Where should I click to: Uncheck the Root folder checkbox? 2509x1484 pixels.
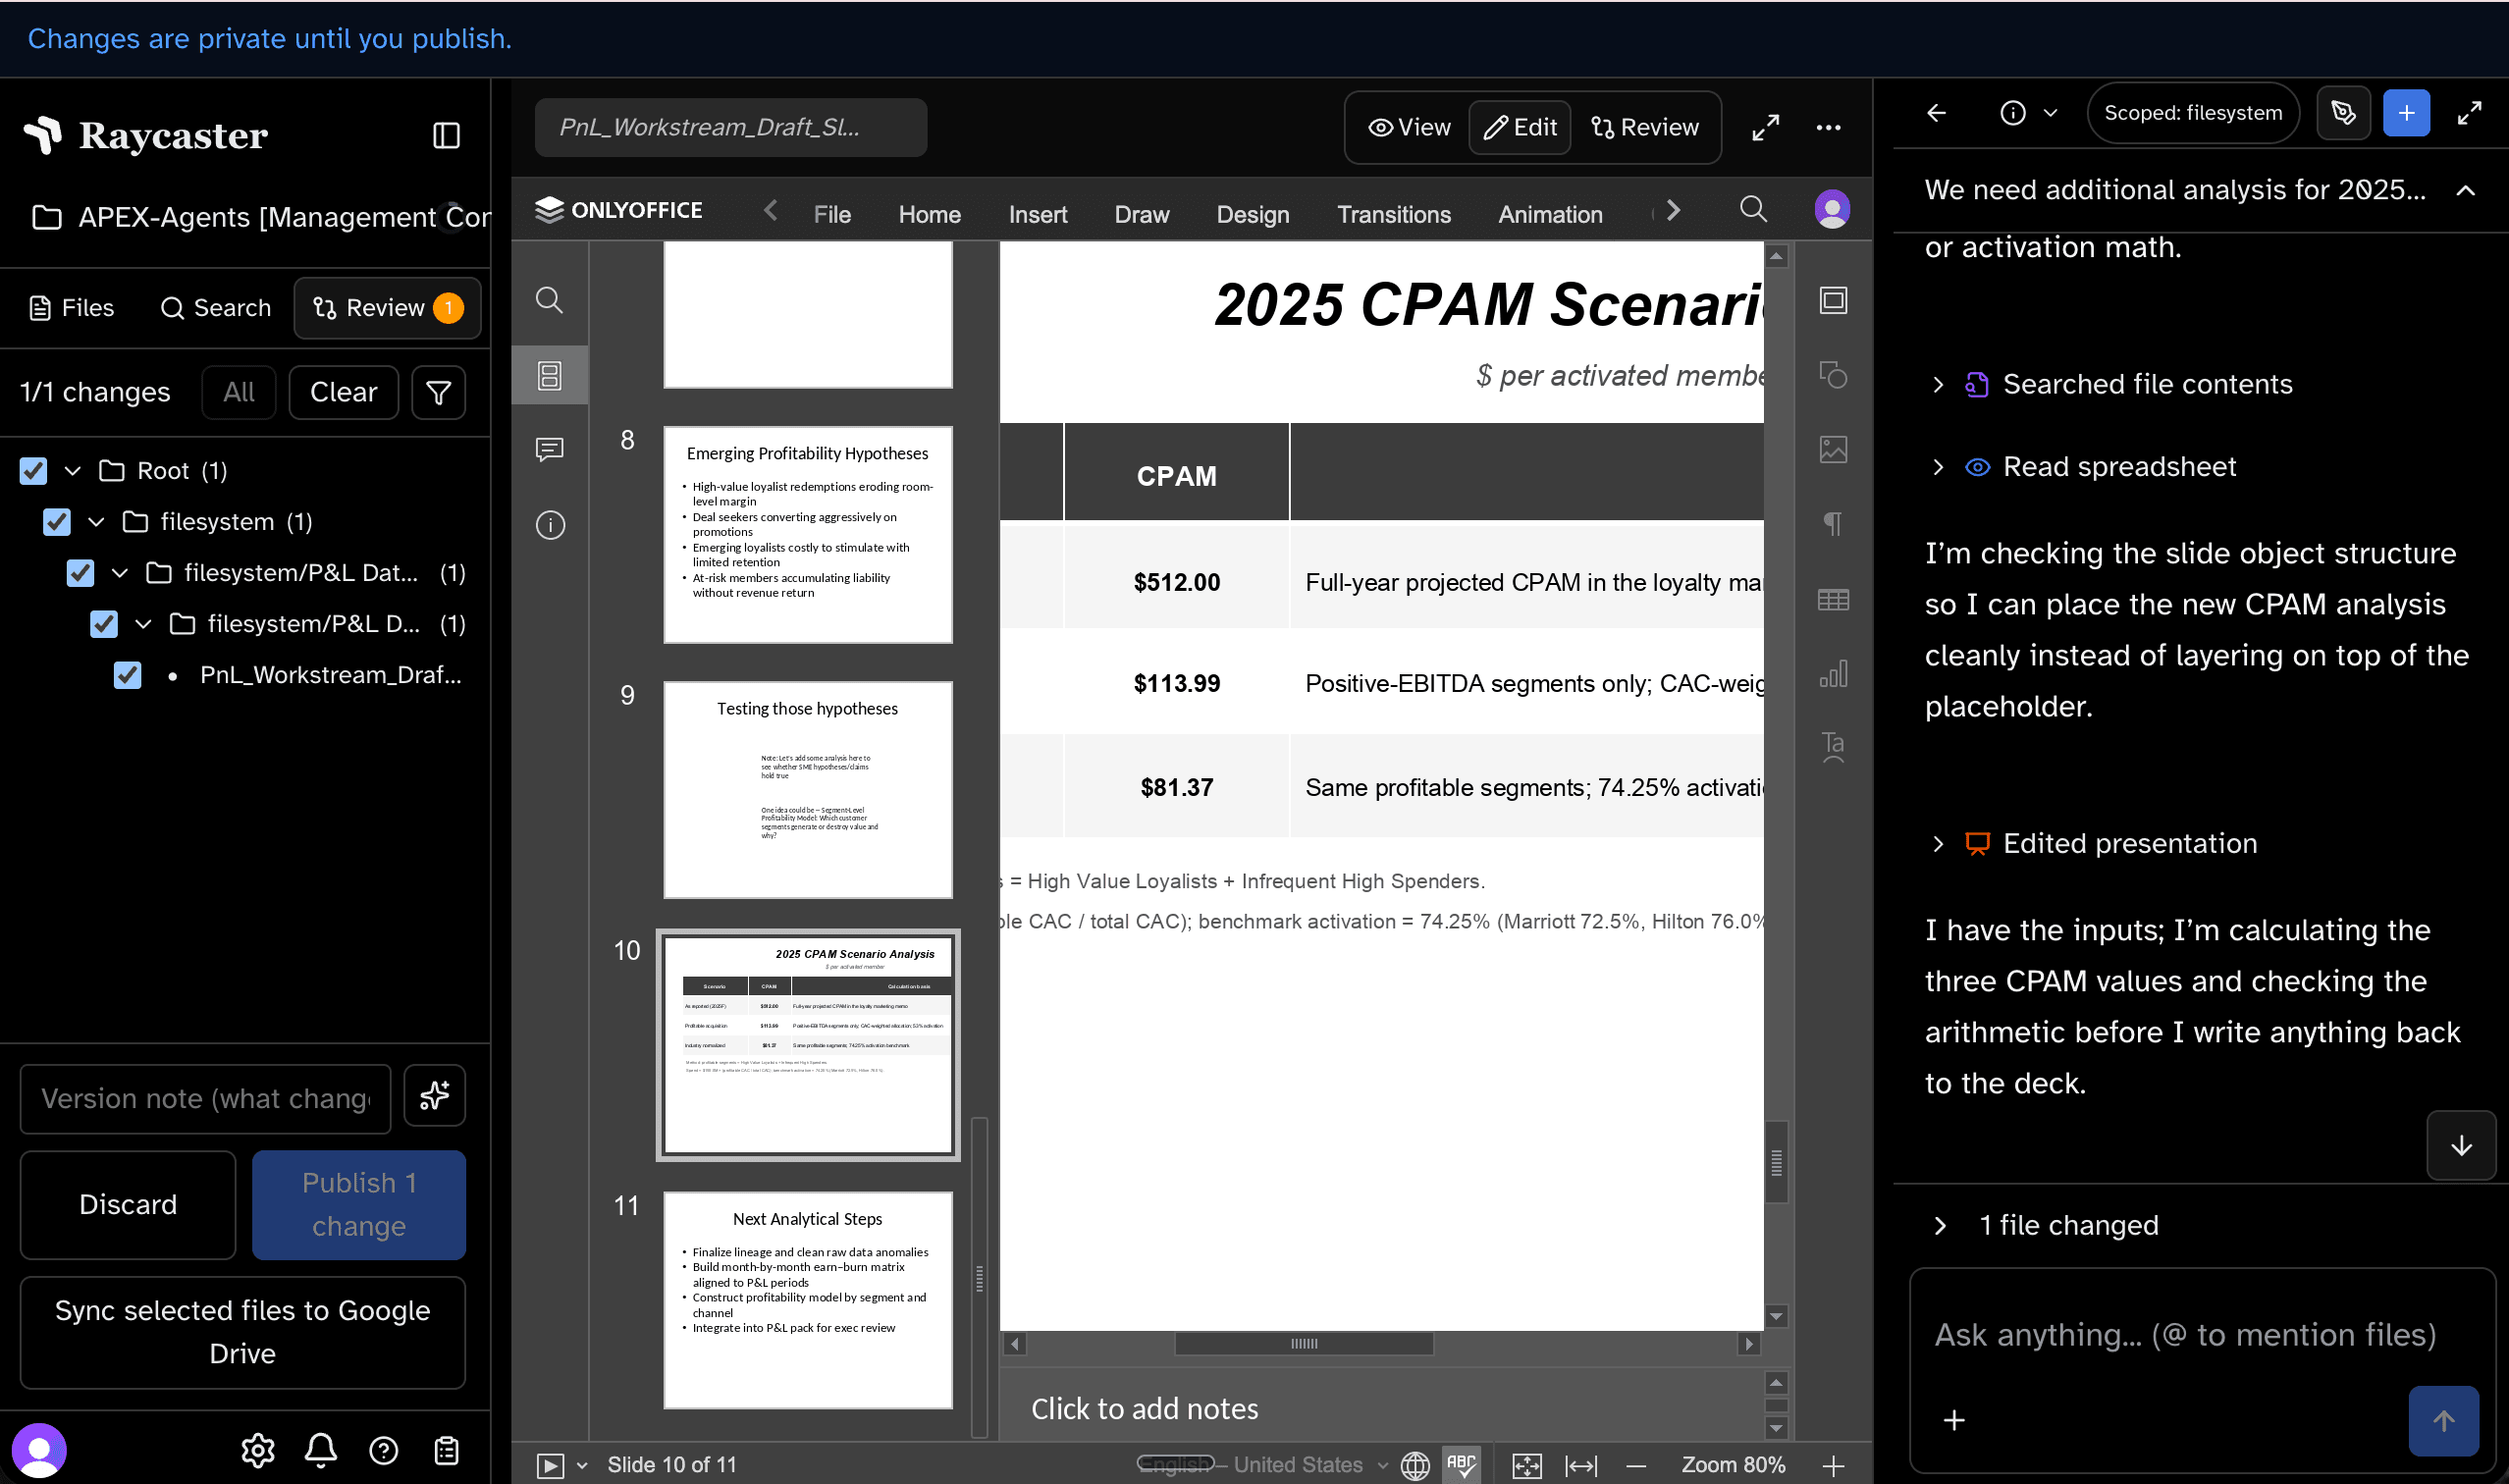[x=33, y=470]
